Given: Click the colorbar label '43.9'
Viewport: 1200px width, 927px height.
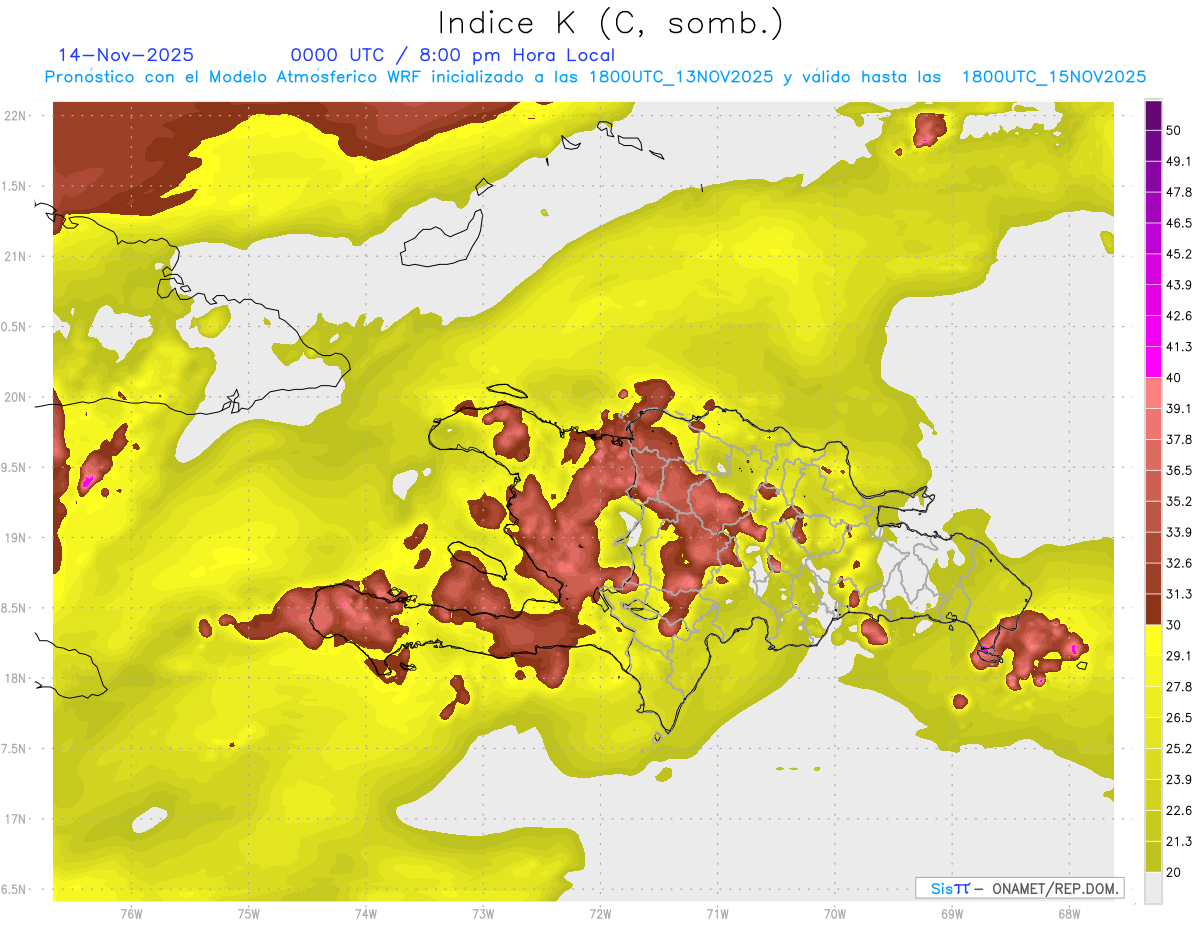Looking at the screenshot, I should pyautogui.click(x=1179, y=285).
